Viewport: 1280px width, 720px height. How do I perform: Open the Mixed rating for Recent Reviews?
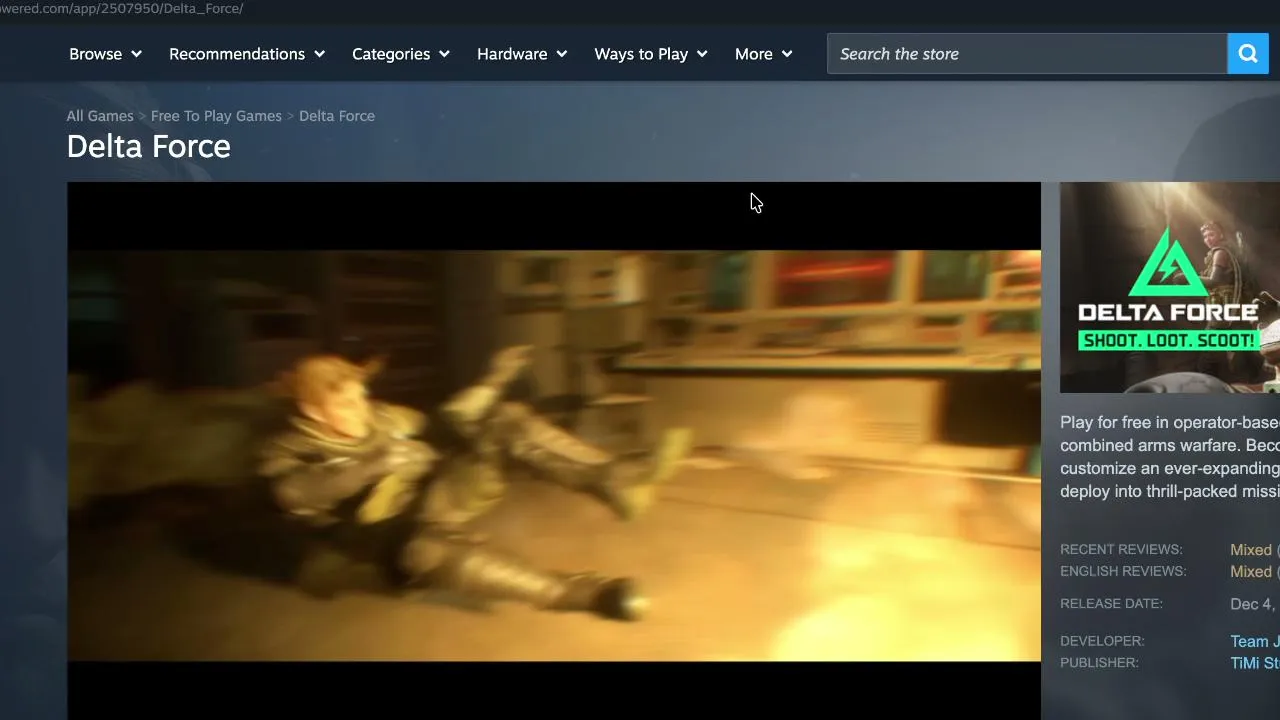coord(1251,550)
